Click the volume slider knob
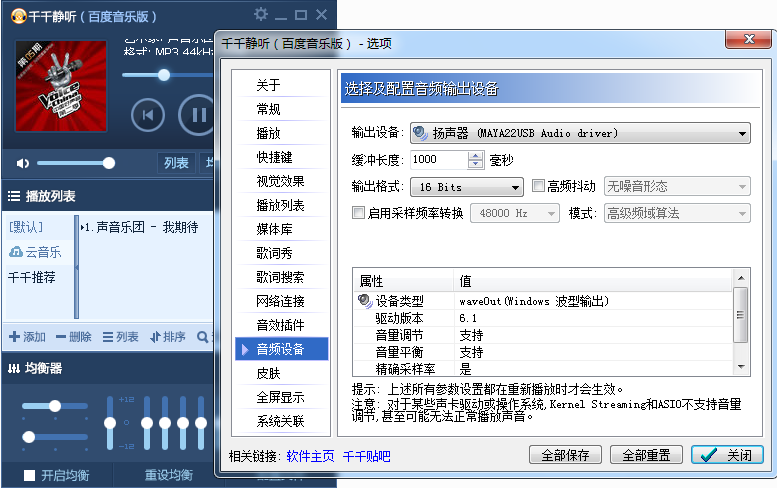The image size is (777, 488). click(x=109, y=163)
